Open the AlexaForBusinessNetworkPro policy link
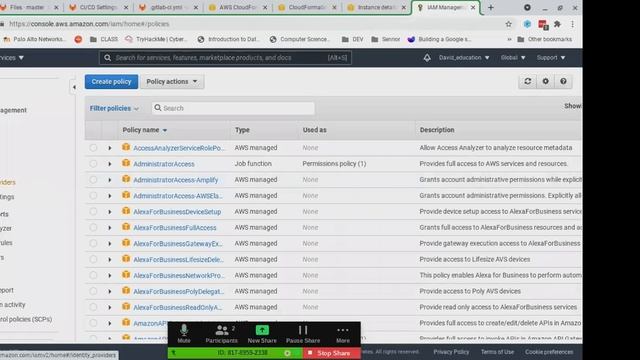Image resolution: width=640 pixels, height=360 pixels. tap(178, 276)
